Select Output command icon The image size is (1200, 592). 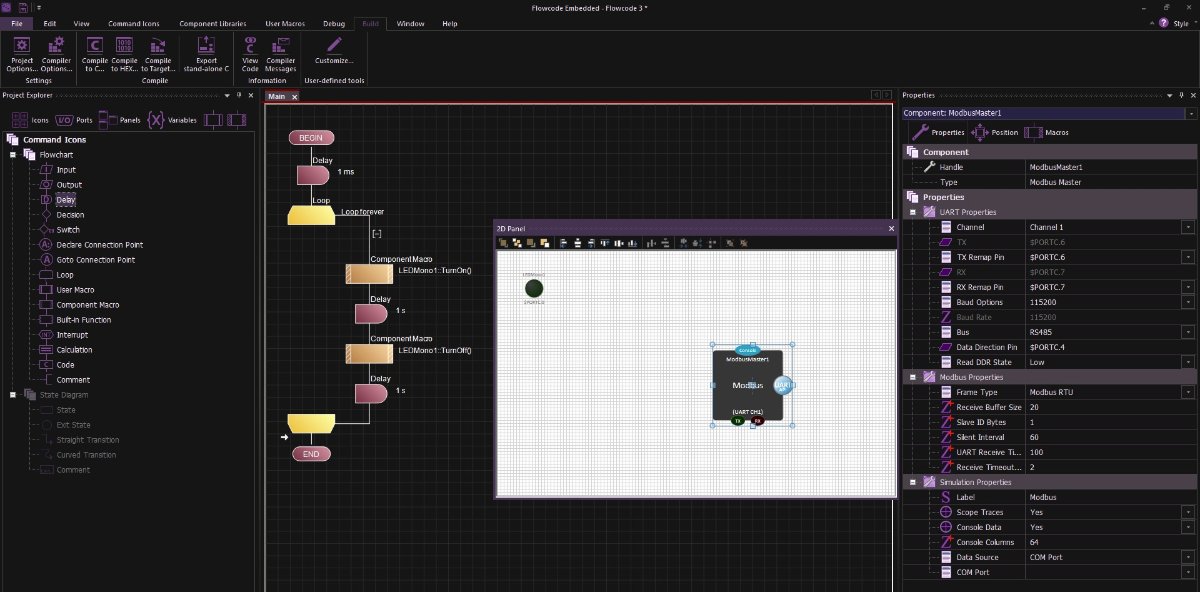(x=60, y=185)
